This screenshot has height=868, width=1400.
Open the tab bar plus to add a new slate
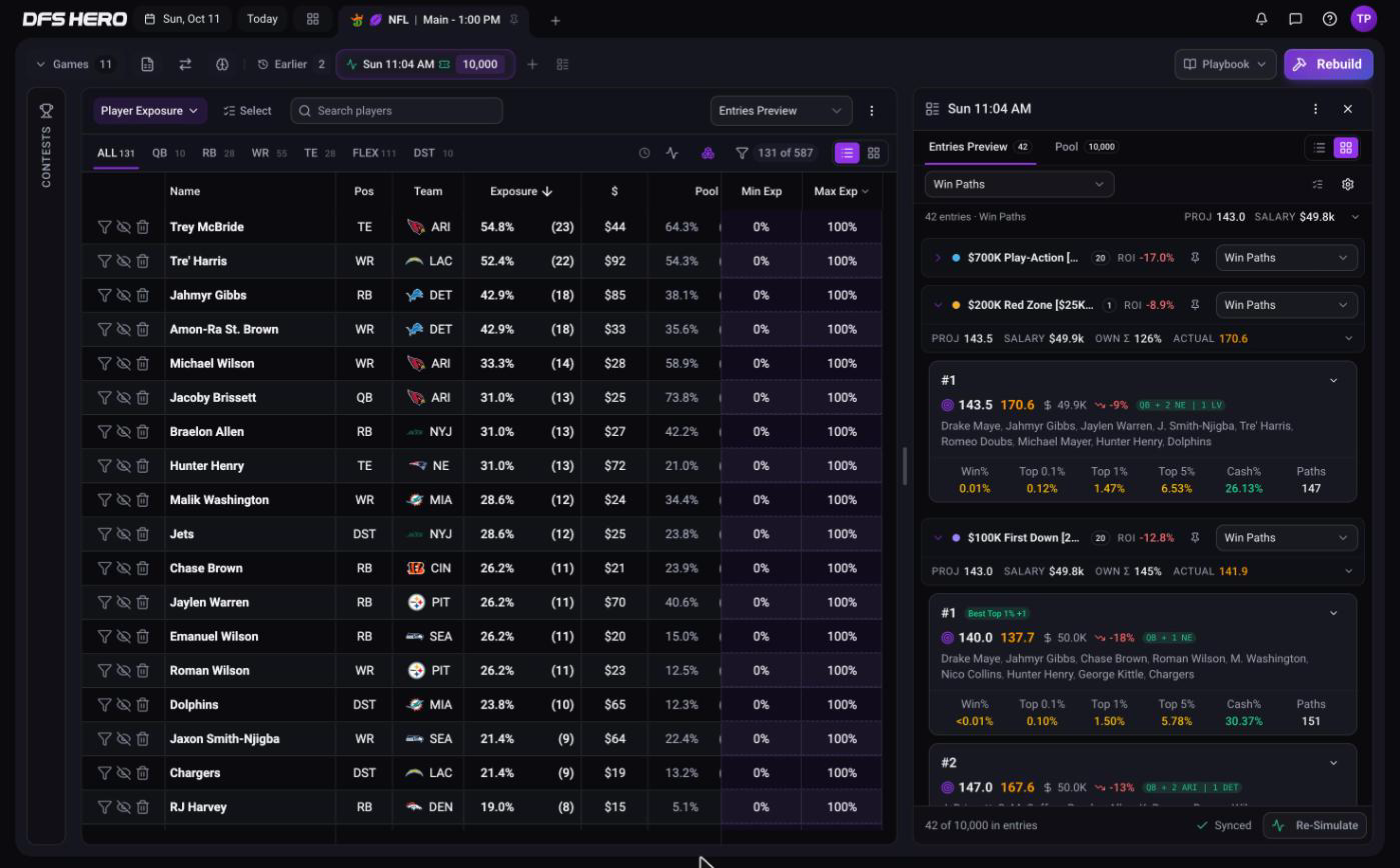pyautogui.click(x=555, y=20)
